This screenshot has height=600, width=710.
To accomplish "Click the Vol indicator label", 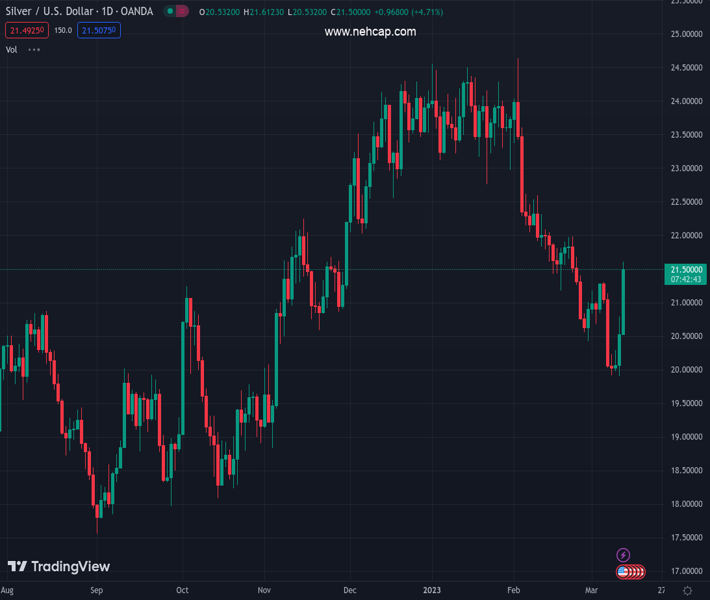I will (x=11, y=49).
